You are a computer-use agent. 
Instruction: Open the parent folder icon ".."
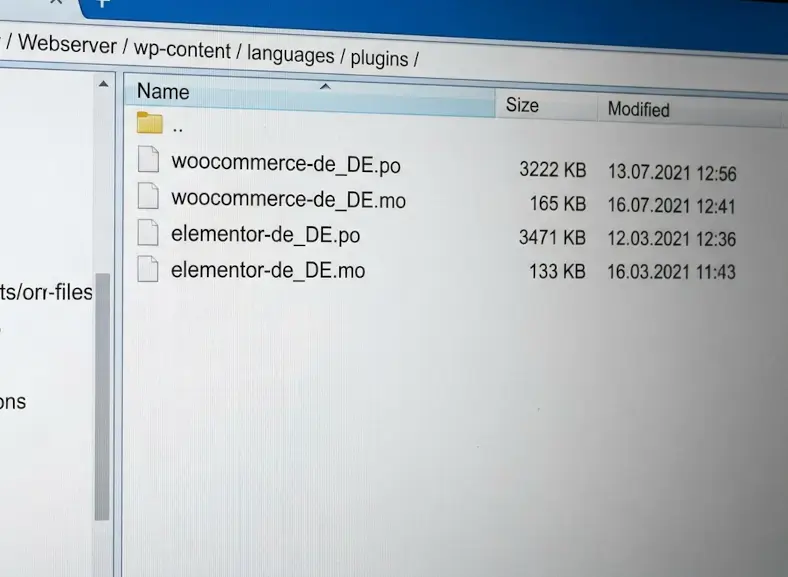coord(150,123)
